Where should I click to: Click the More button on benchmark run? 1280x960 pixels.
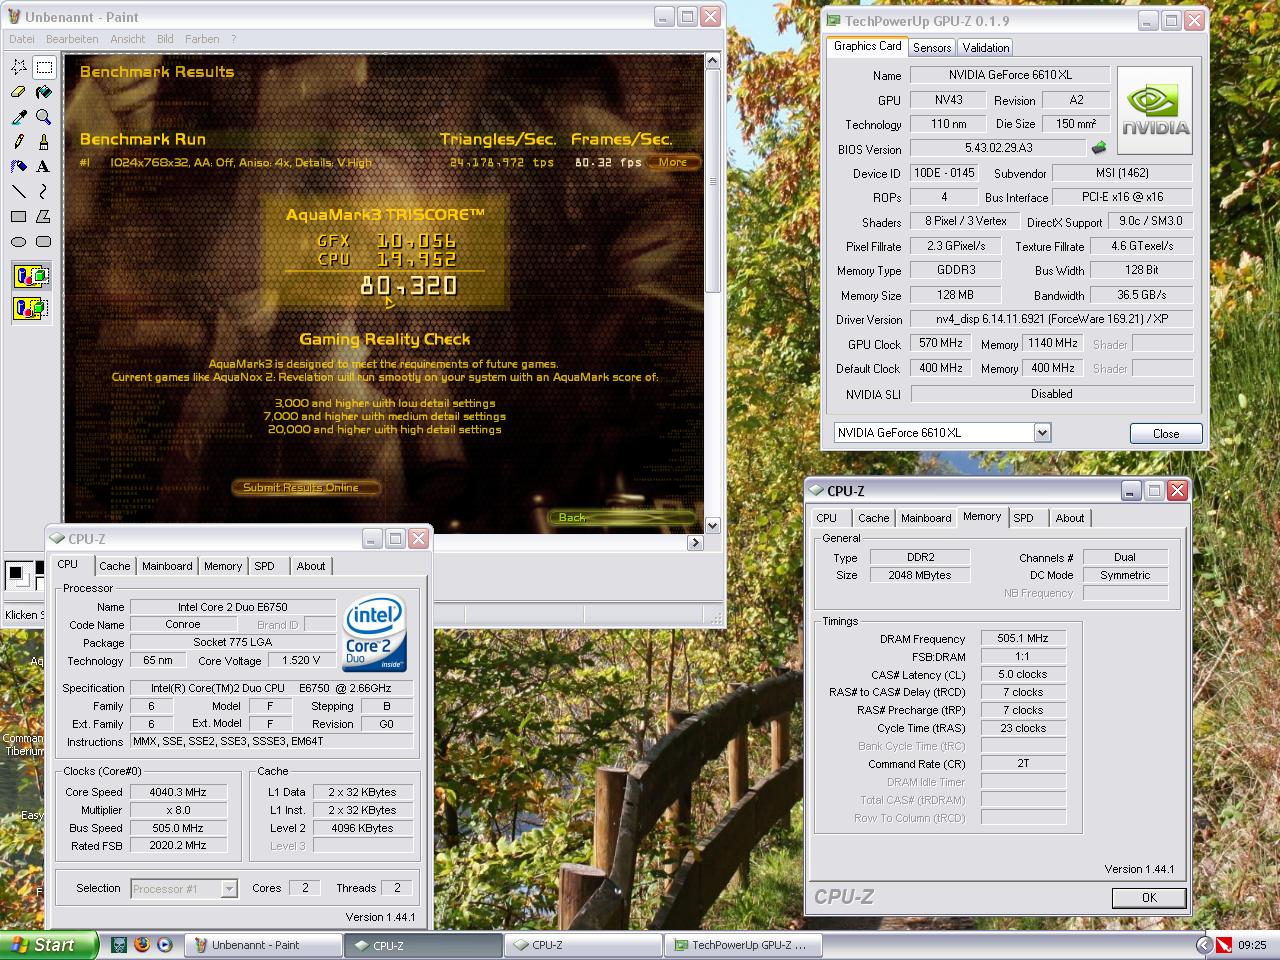click(672, 162)
